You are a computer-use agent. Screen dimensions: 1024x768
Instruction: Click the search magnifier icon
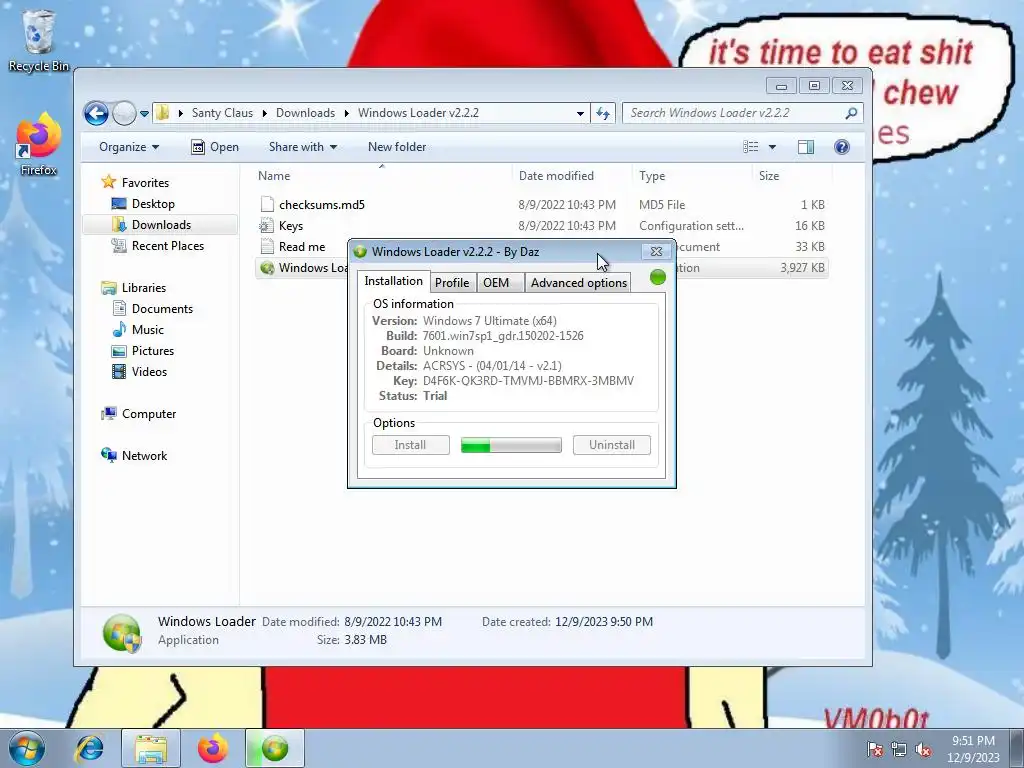pyautogui.click(x=851, y=113)
